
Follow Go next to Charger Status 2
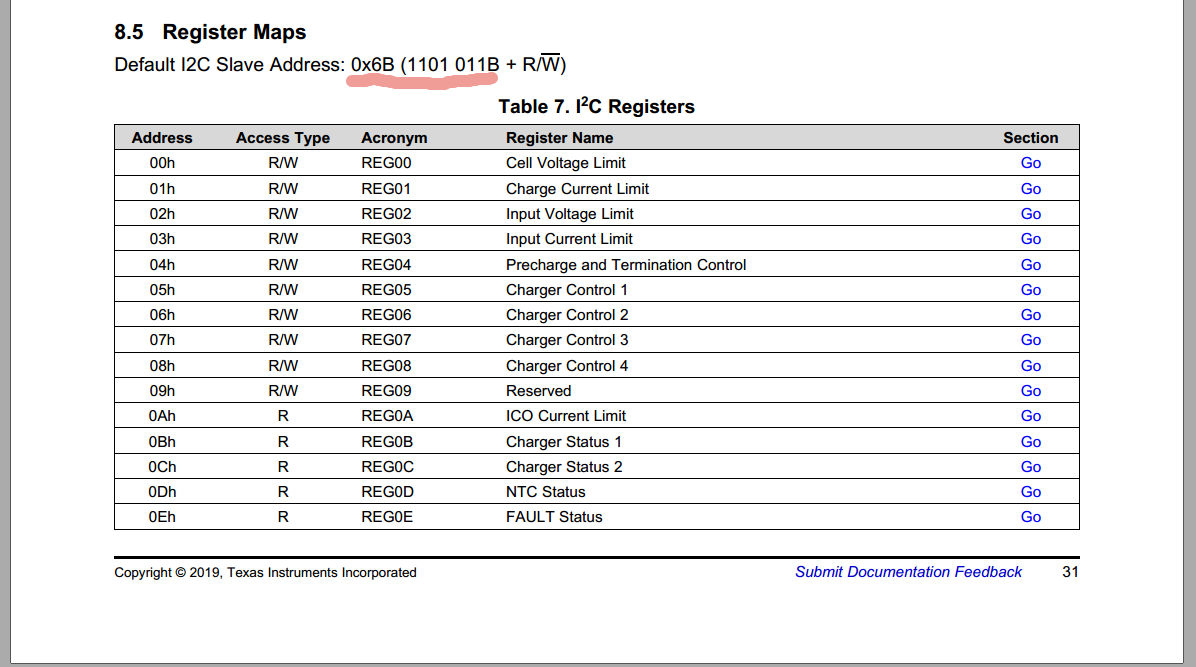[x=1030, y=466]
